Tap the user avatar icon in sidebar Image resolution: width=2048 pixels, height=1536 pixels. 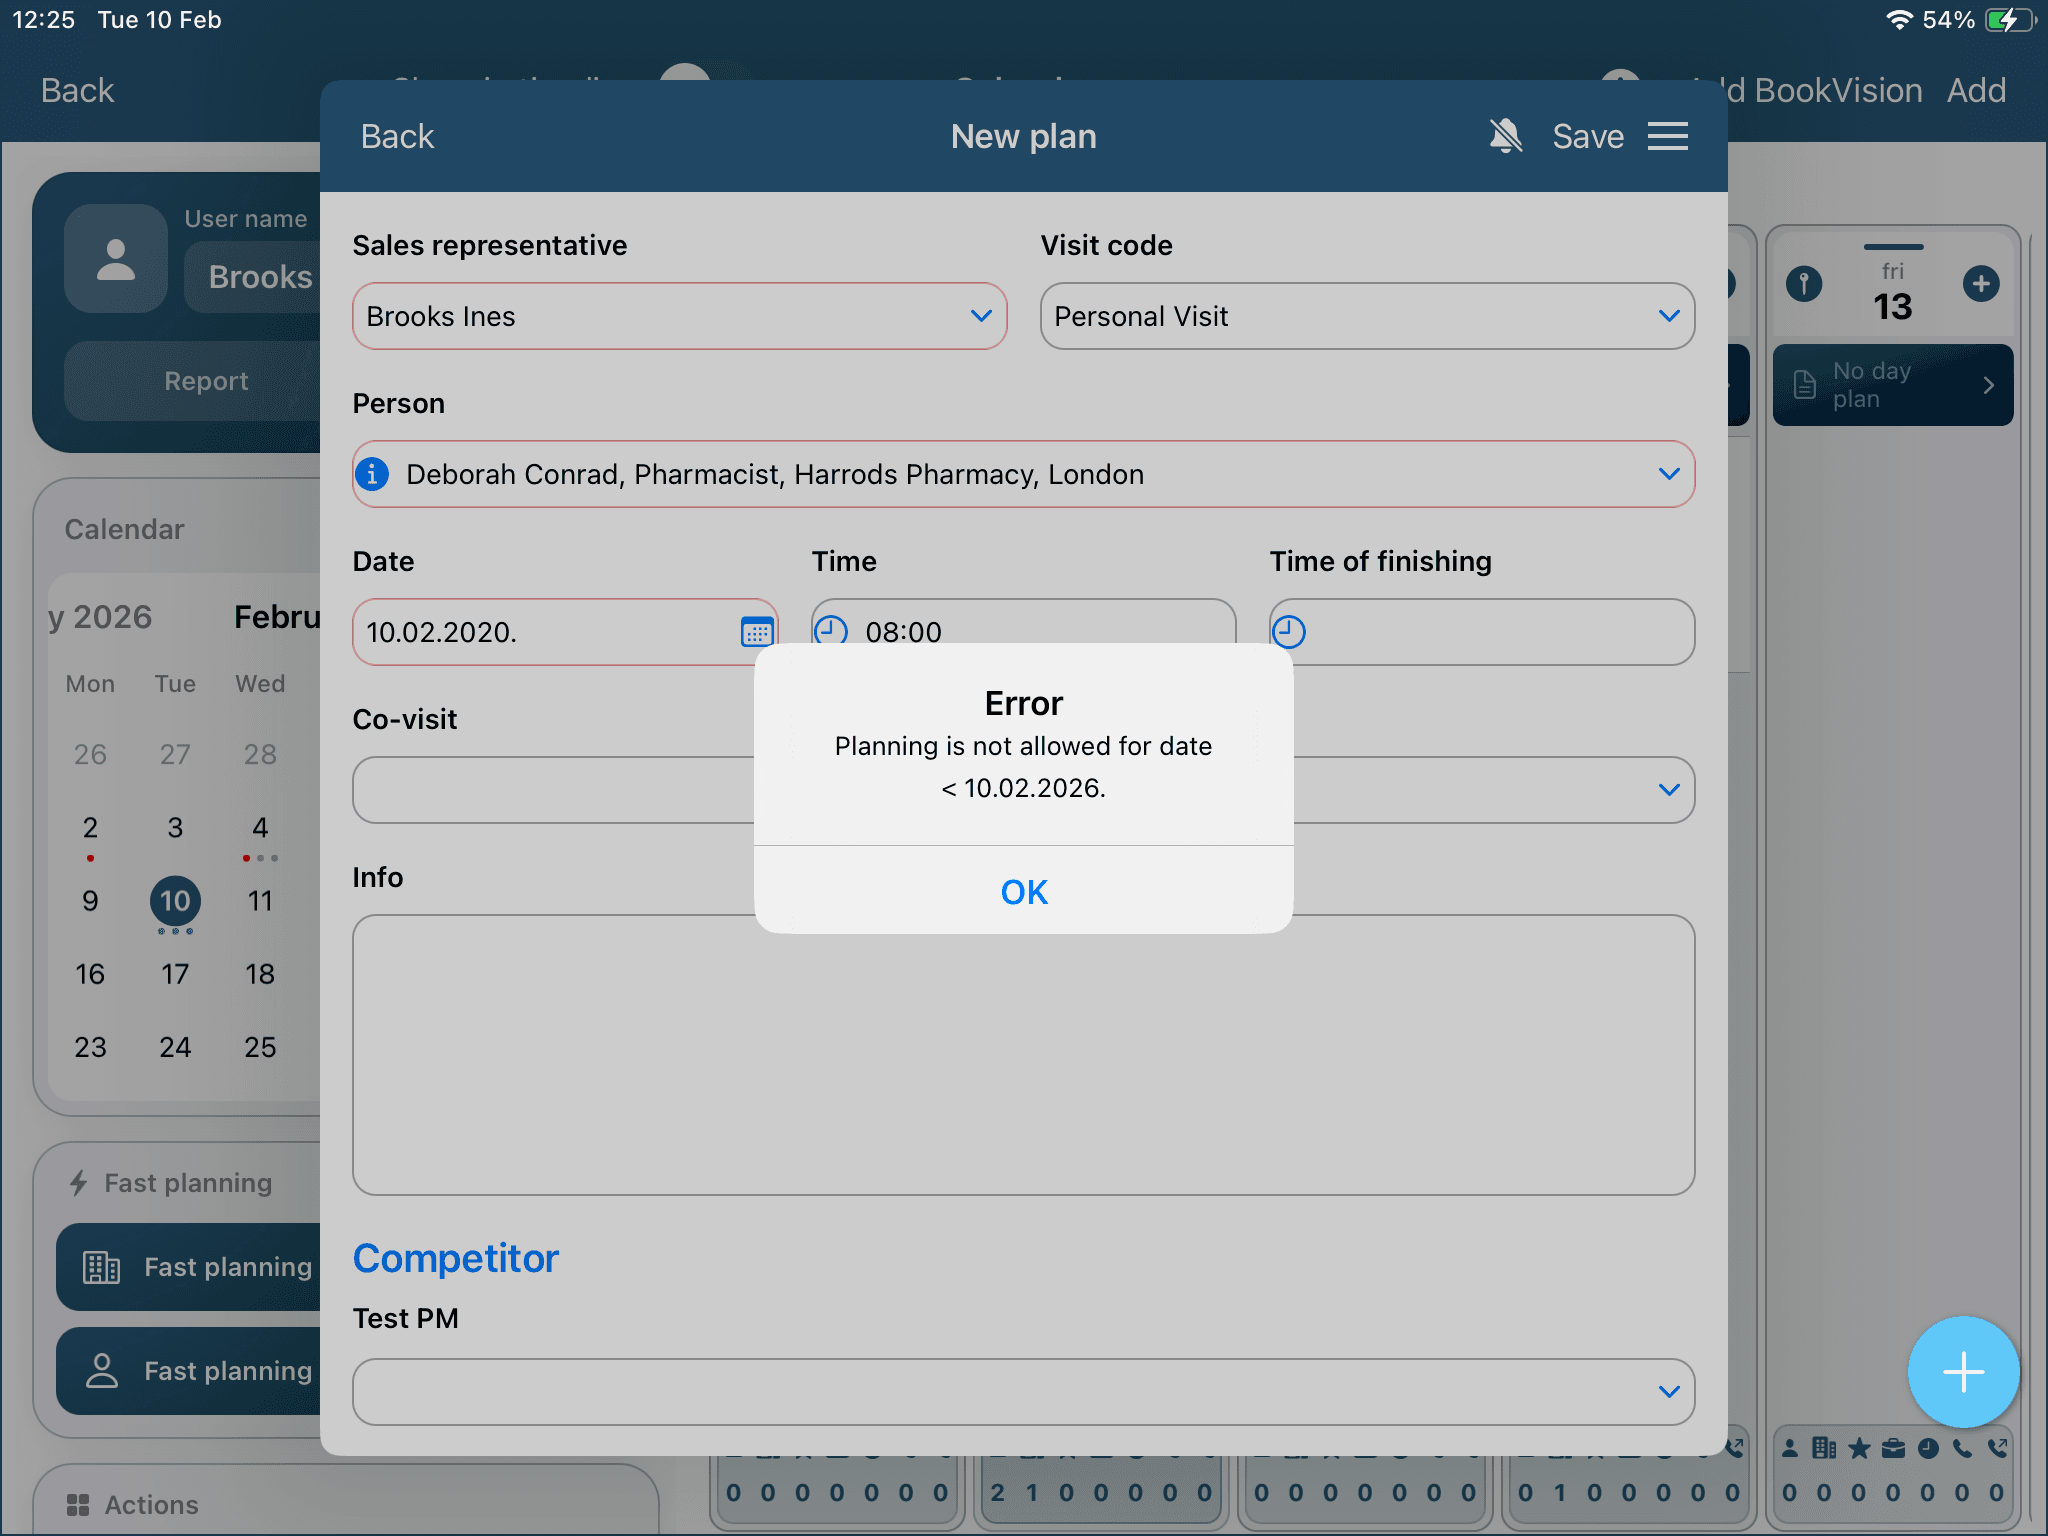(x=116, y=259)
